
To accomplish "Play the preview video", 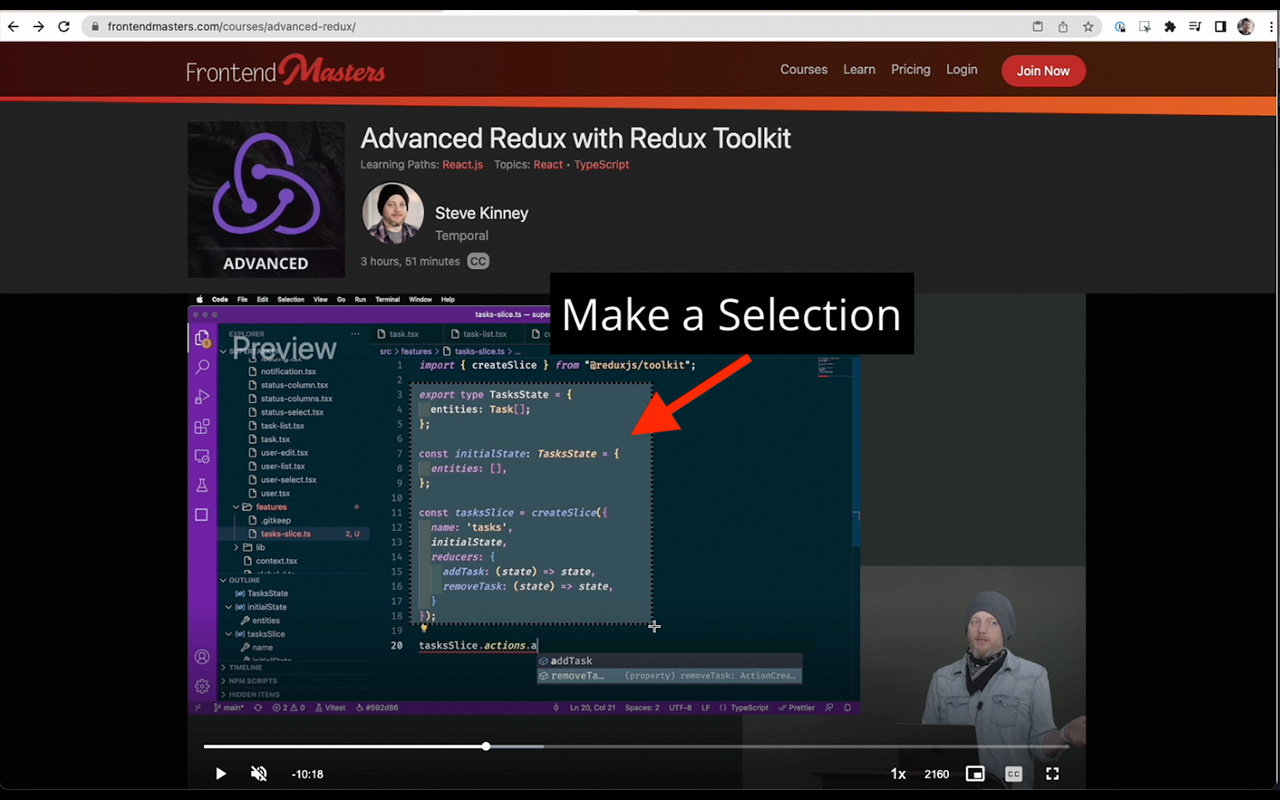I will tap(220, 774).
